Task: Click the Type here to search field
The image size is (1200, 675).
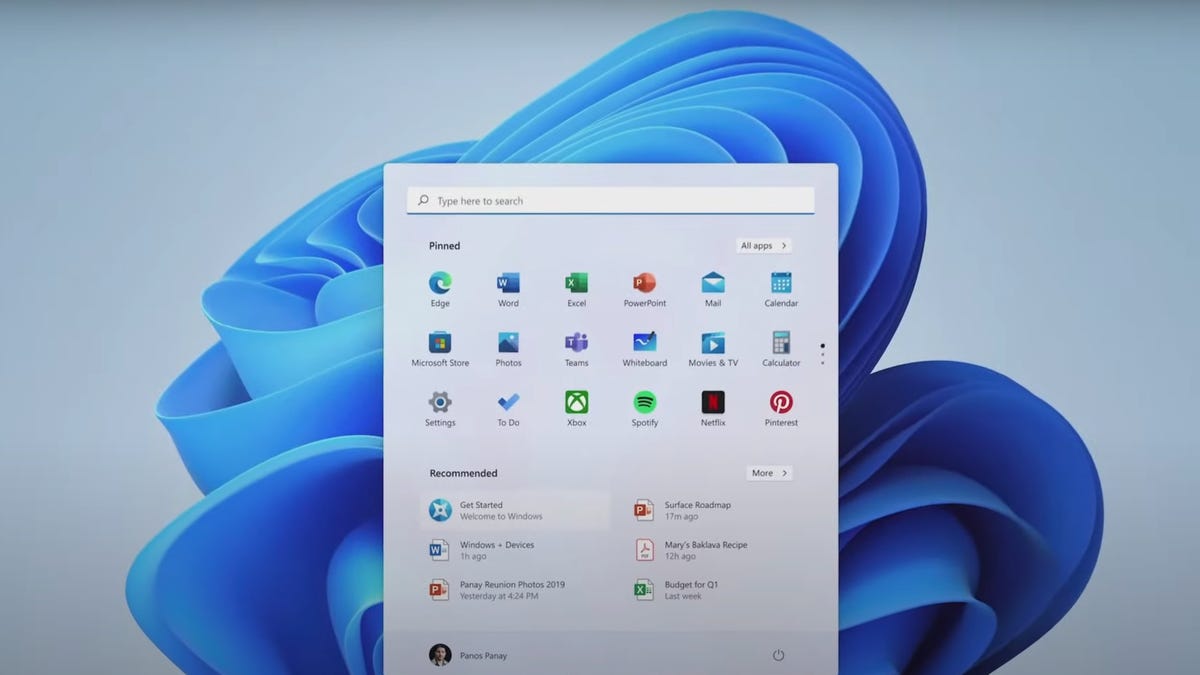Action: (610, 201)
